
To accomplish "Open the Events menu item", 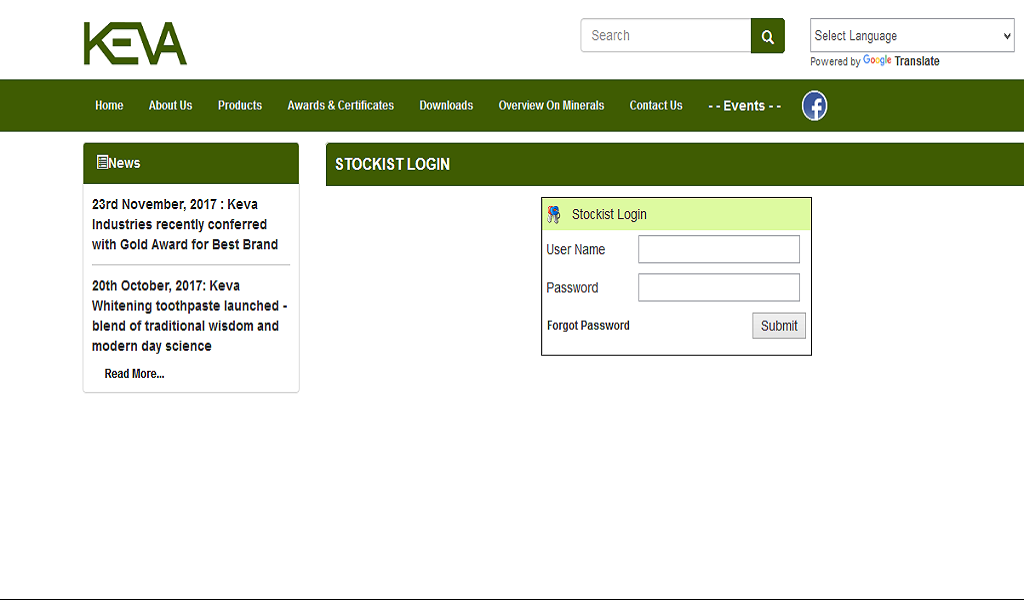I will (744, 106).
